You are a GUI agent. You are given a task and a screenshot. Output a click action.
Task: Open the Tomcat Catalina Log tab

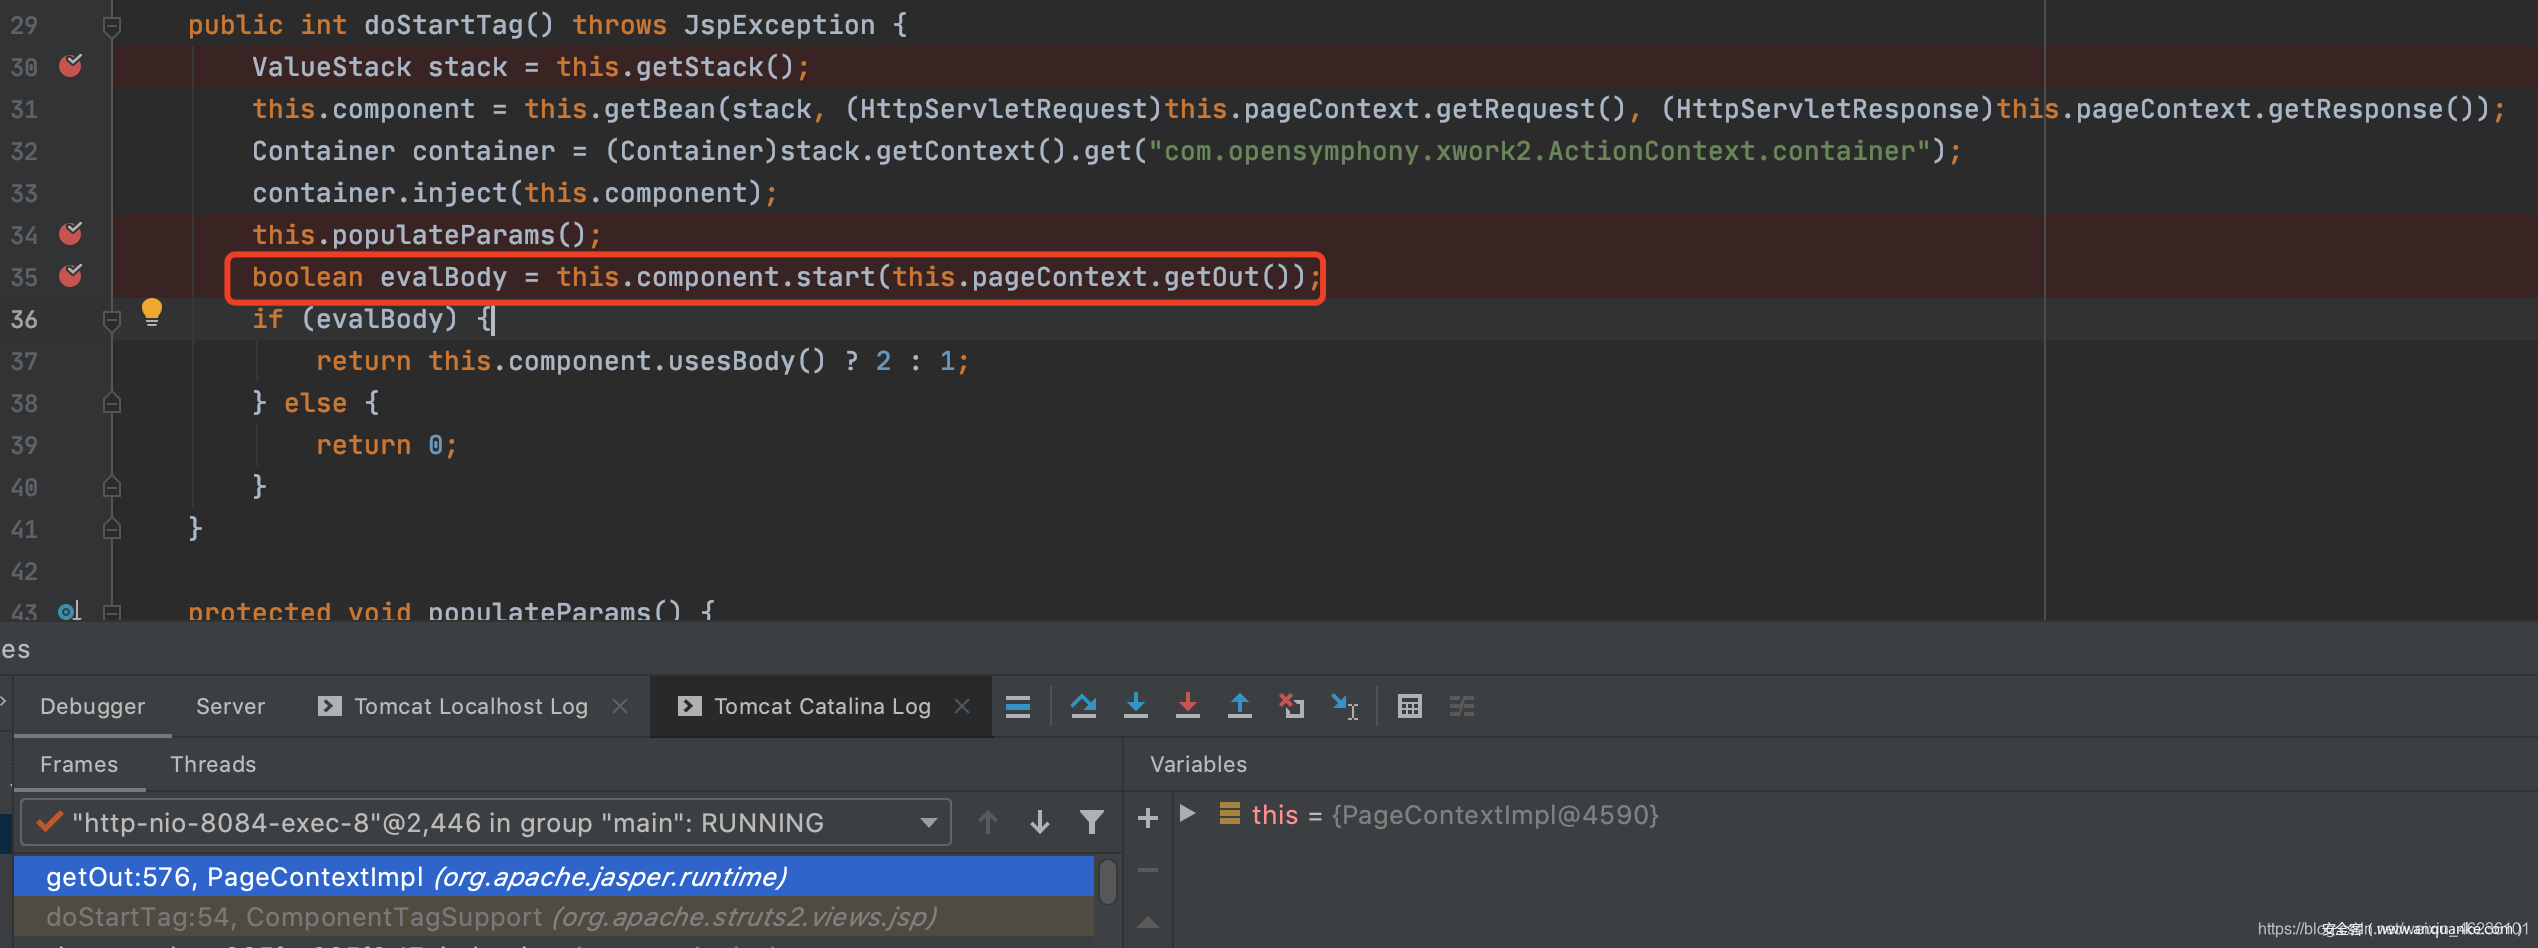pyautogui.click(x=822, y=706)
